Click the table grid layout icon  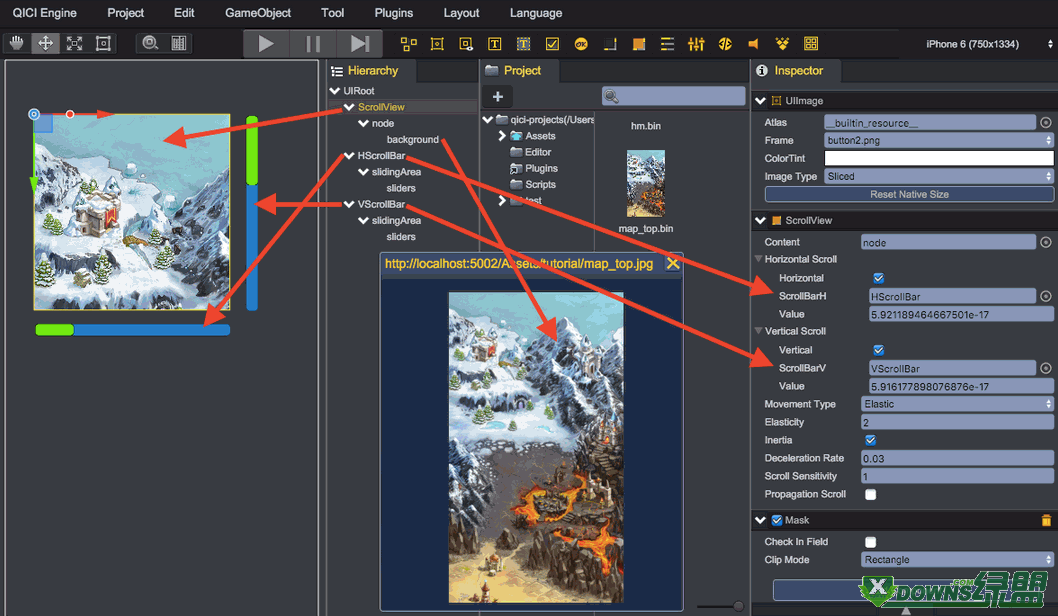pyautogui.click(x=811, y=44)
